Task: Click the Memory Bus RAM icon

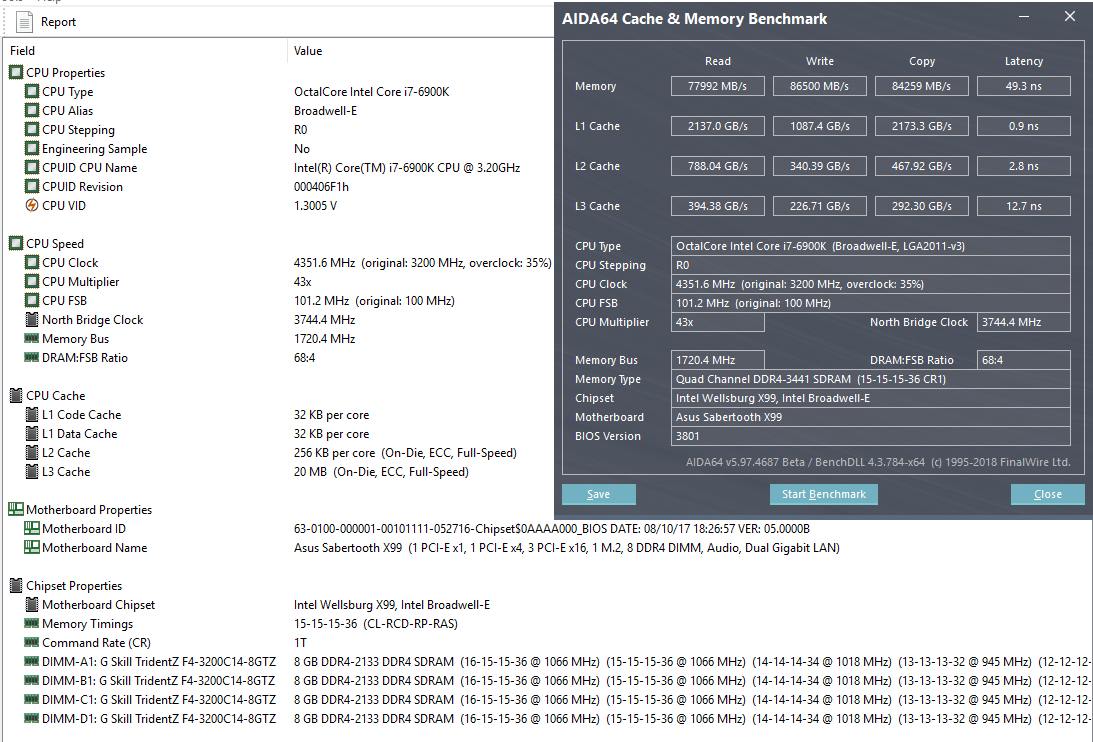Action: coord(31,338)
